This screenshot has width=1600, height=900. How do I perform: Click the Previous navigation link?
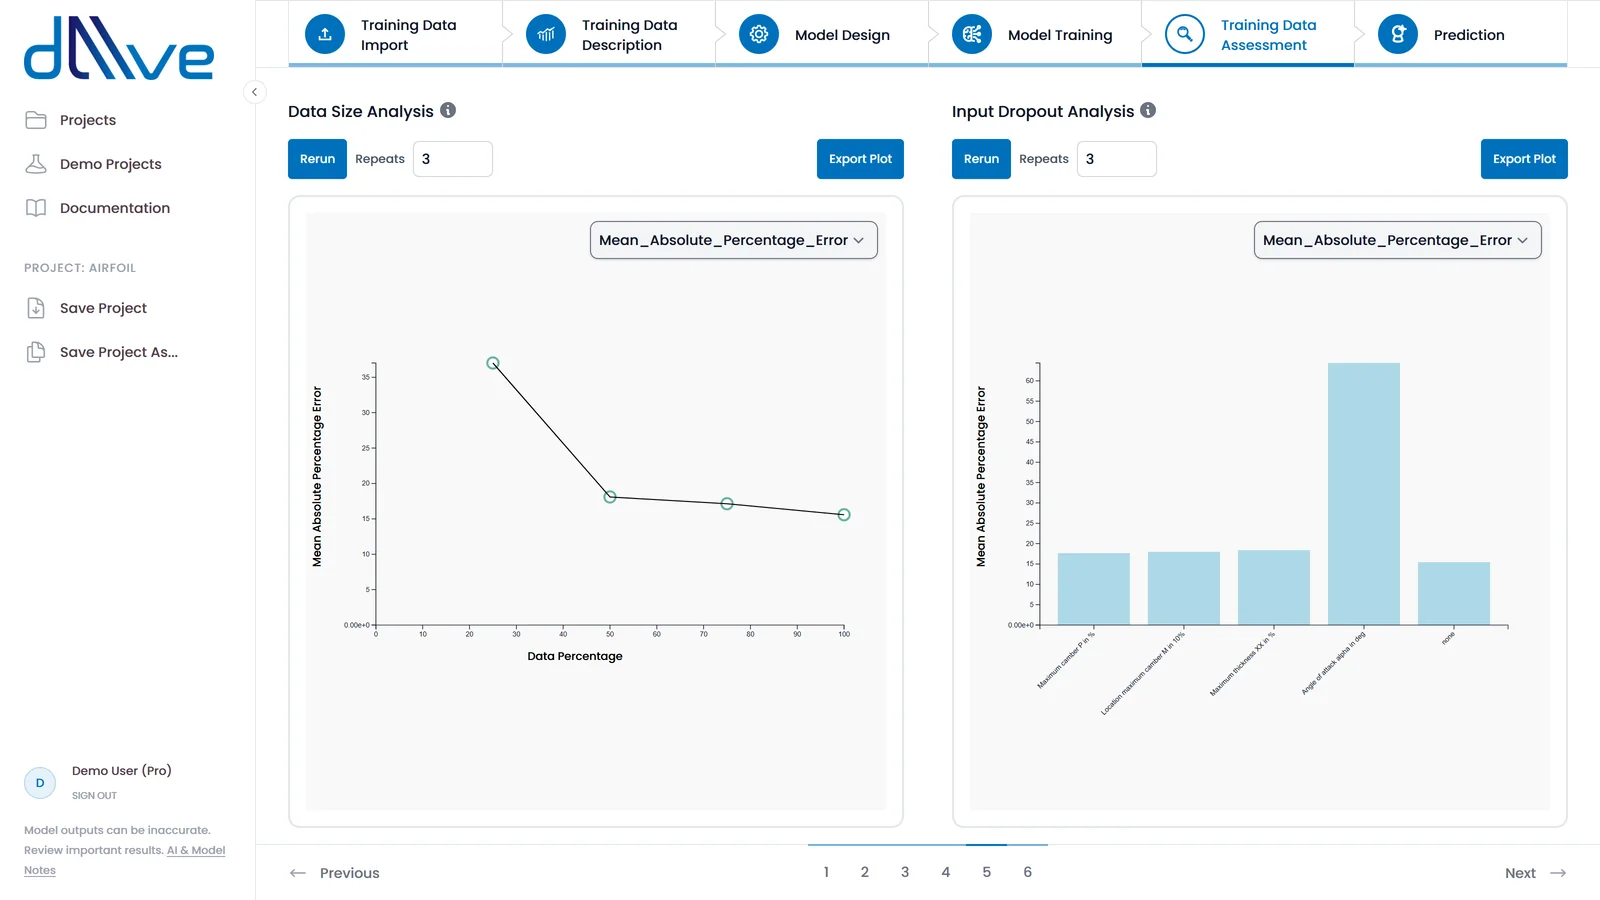[x=335, y=873]
